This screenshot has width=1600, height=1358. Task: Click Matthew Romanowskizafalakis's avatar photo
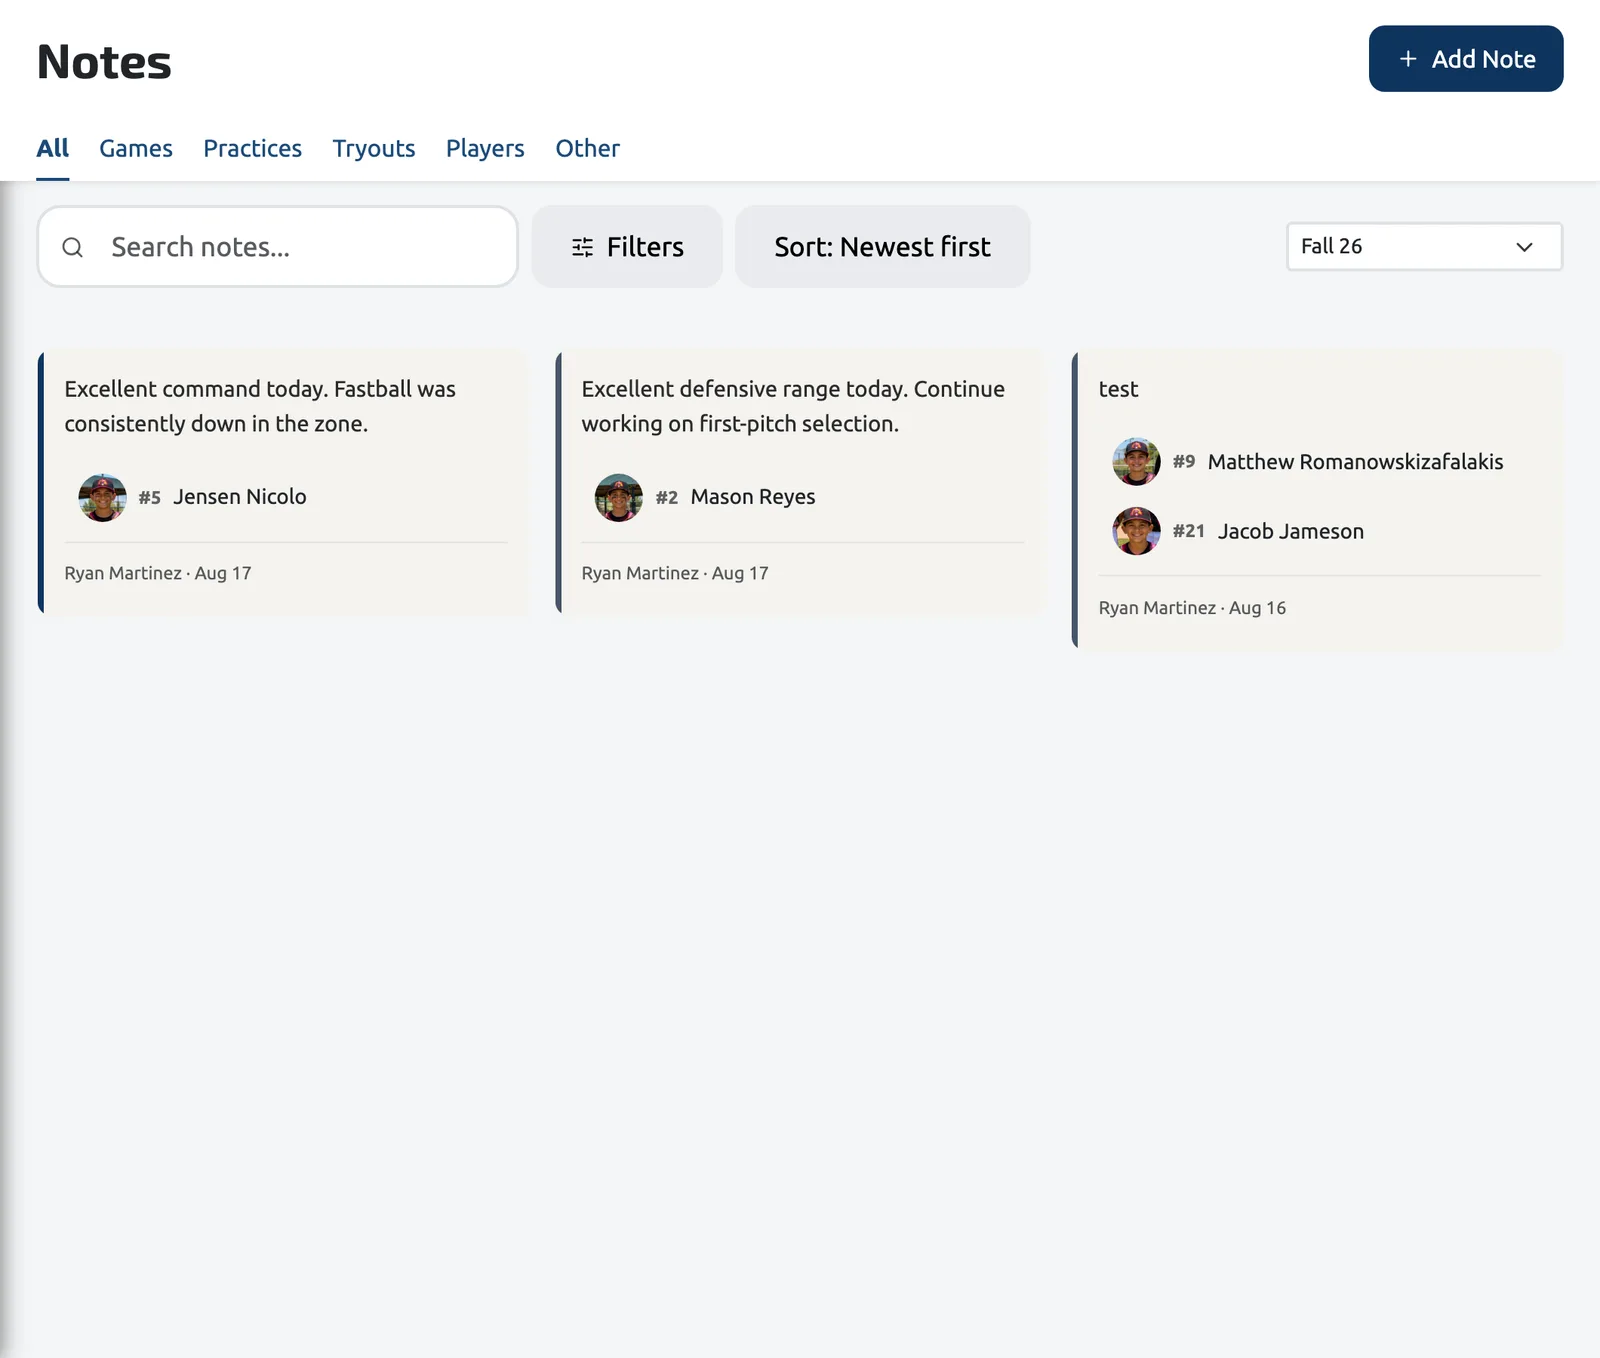tap(1137, 461)
